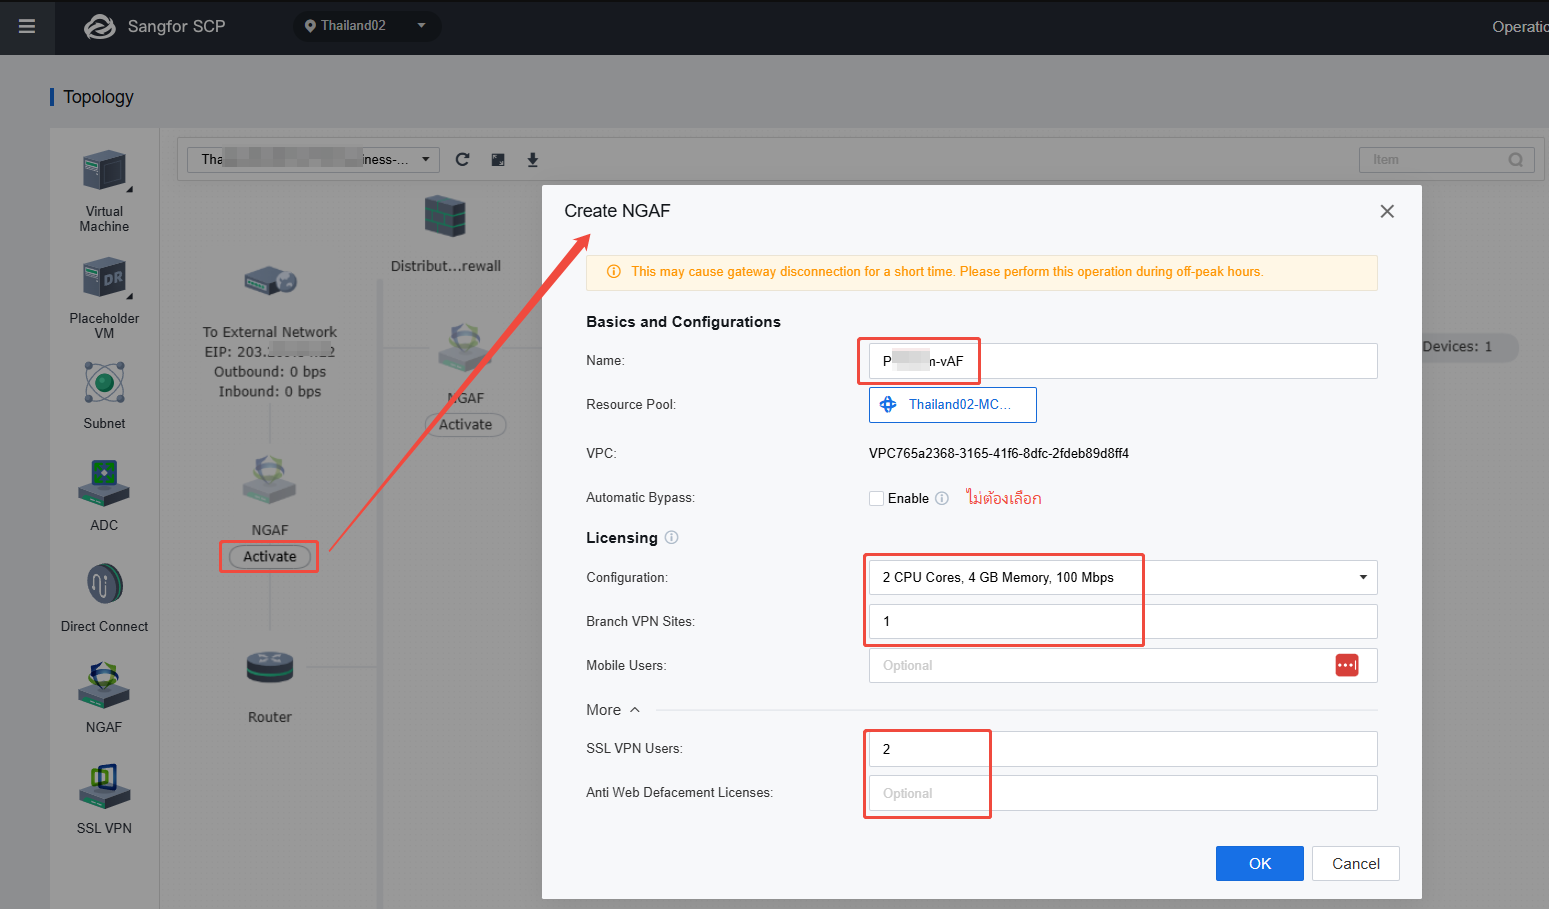Collapse the More section
This screenshot has height=909, width=1549.
click(x=613, y=710)
